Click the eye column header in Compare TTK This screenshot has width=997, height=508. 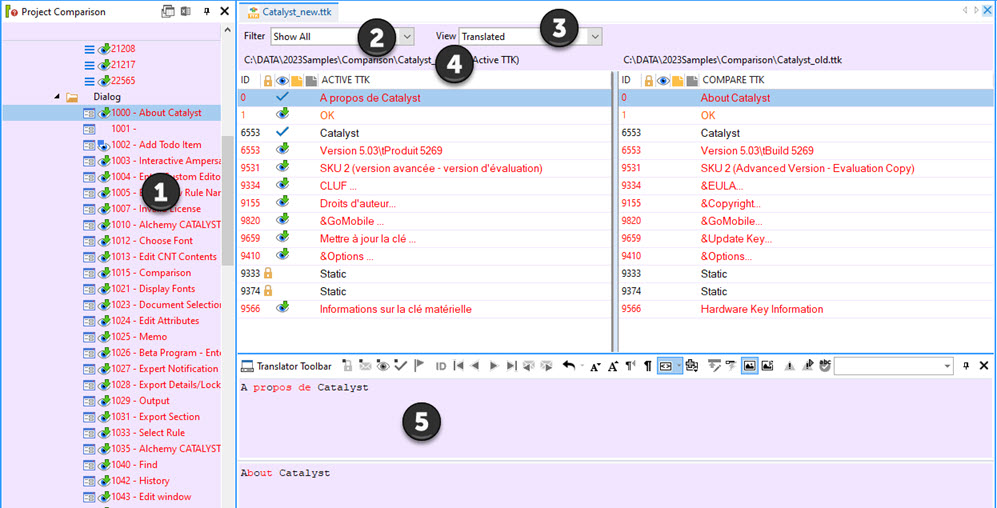[662, 80]
